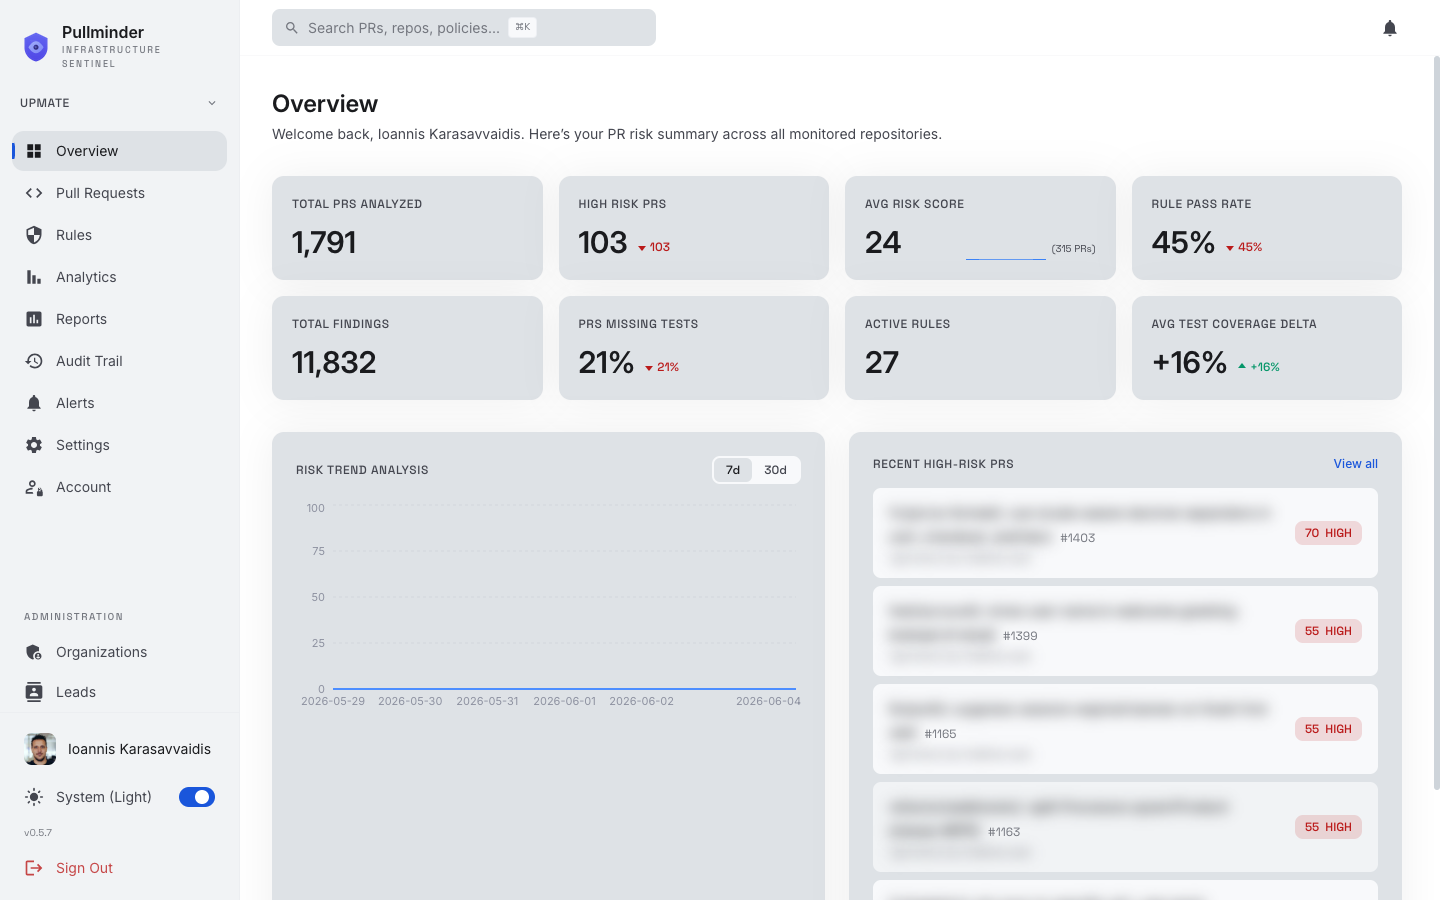Click the System theme sun icon
Image resolution: width=1440 pixels, height=900 pixels.
click(34, 797)
